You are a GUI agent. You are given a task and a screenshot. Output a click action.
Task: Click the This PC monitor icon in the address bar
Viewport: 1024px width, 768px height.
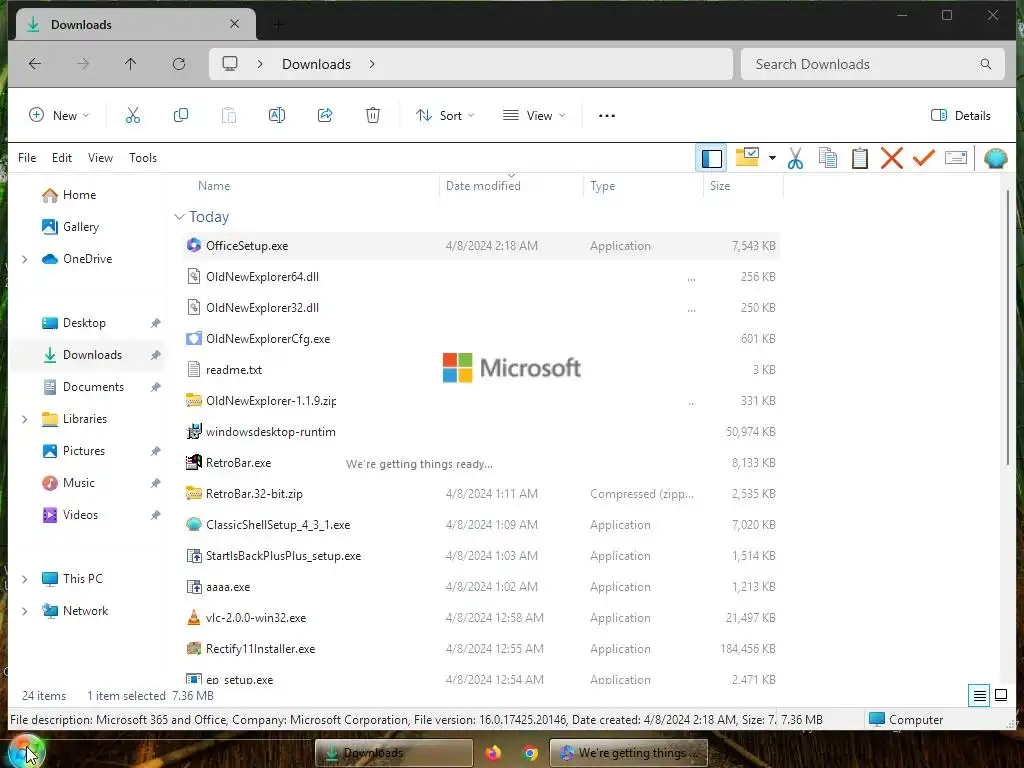pos(230,64)
